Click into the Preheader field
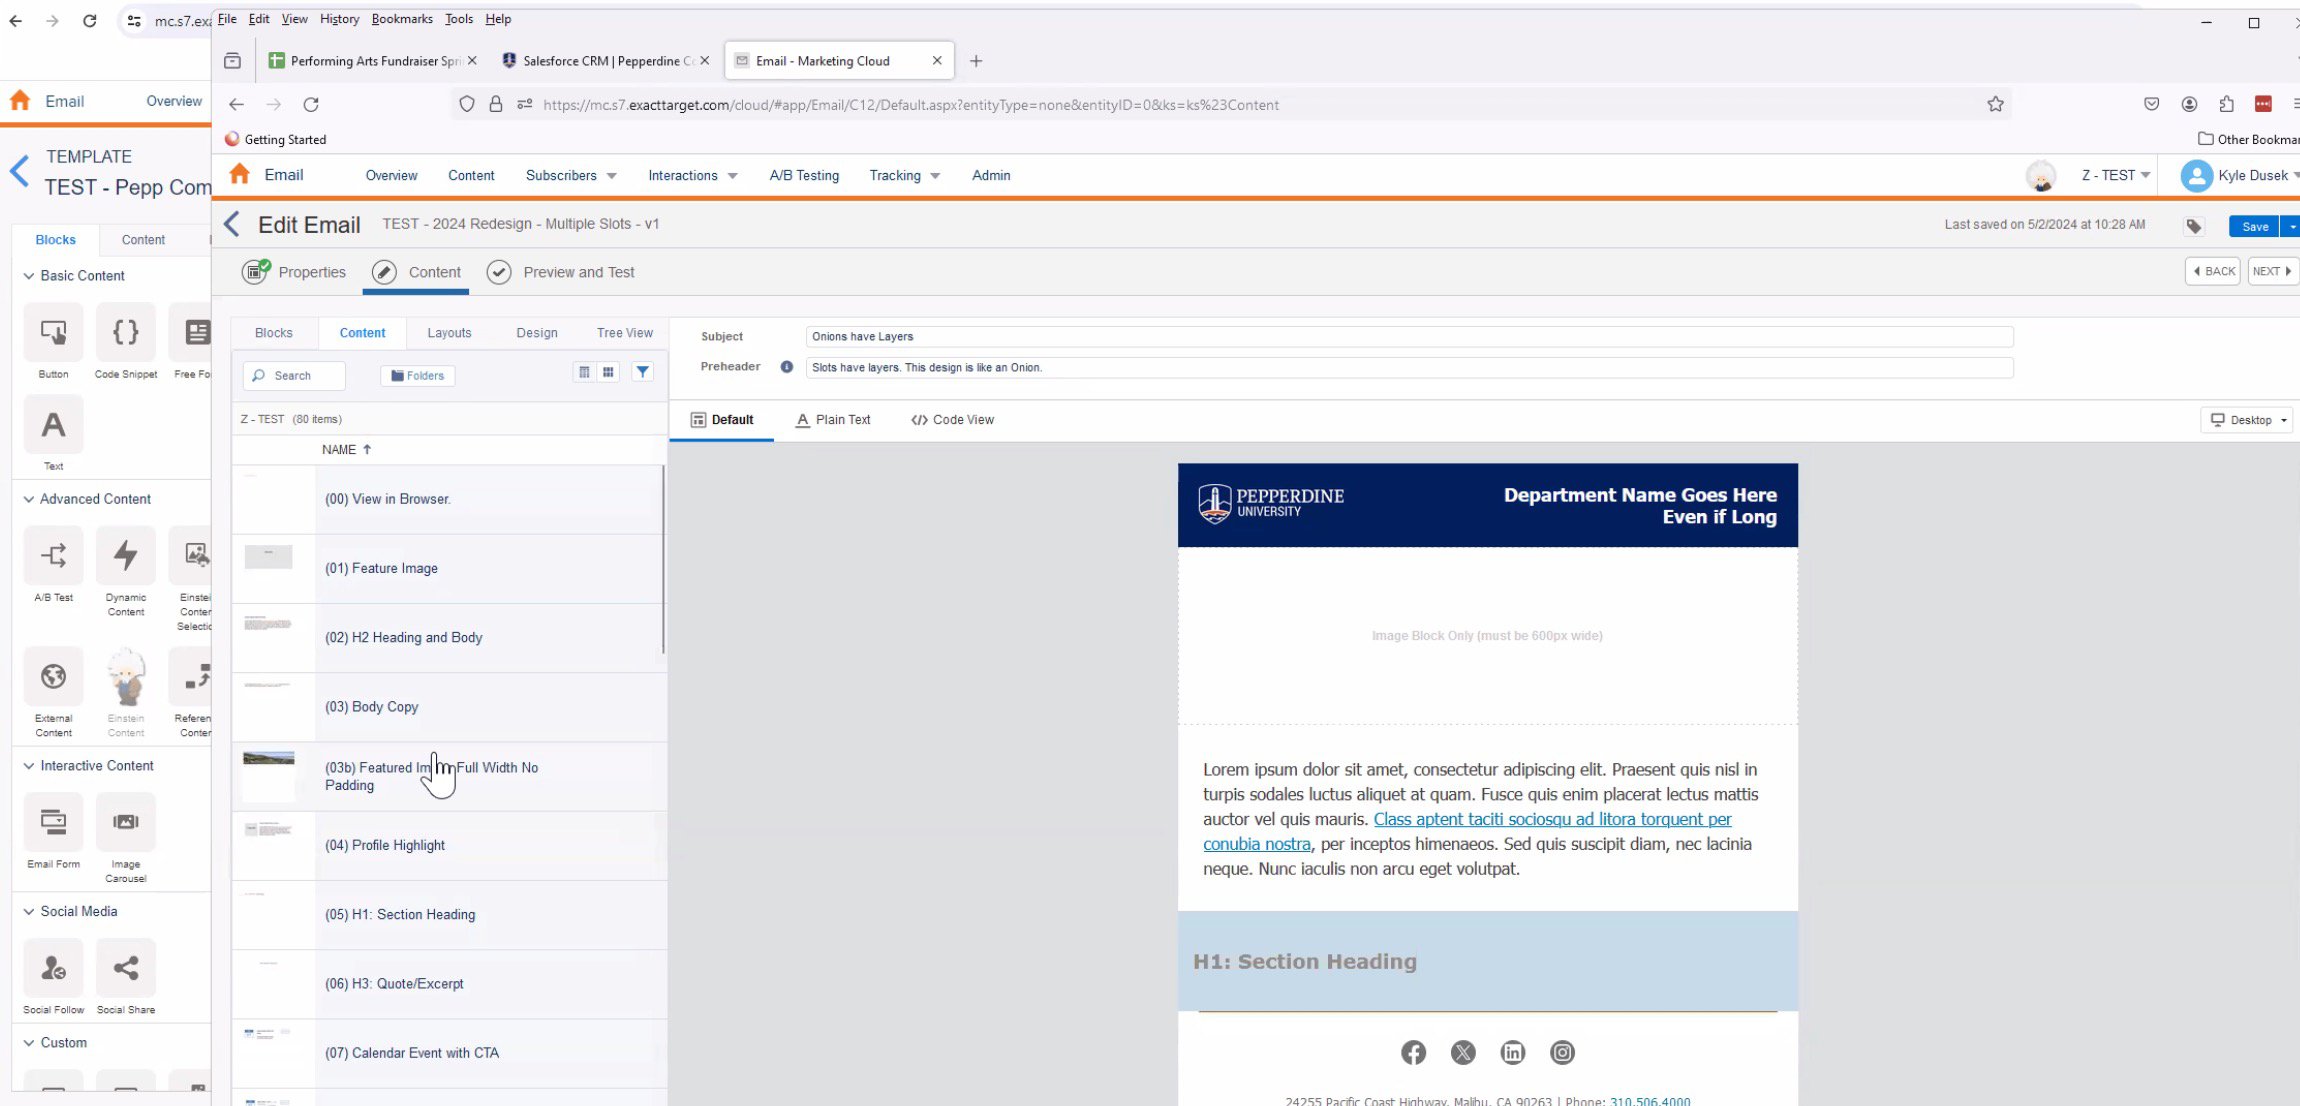Image resolution: width=2300 pixels, height=1106 pixels. [1409, 367]
